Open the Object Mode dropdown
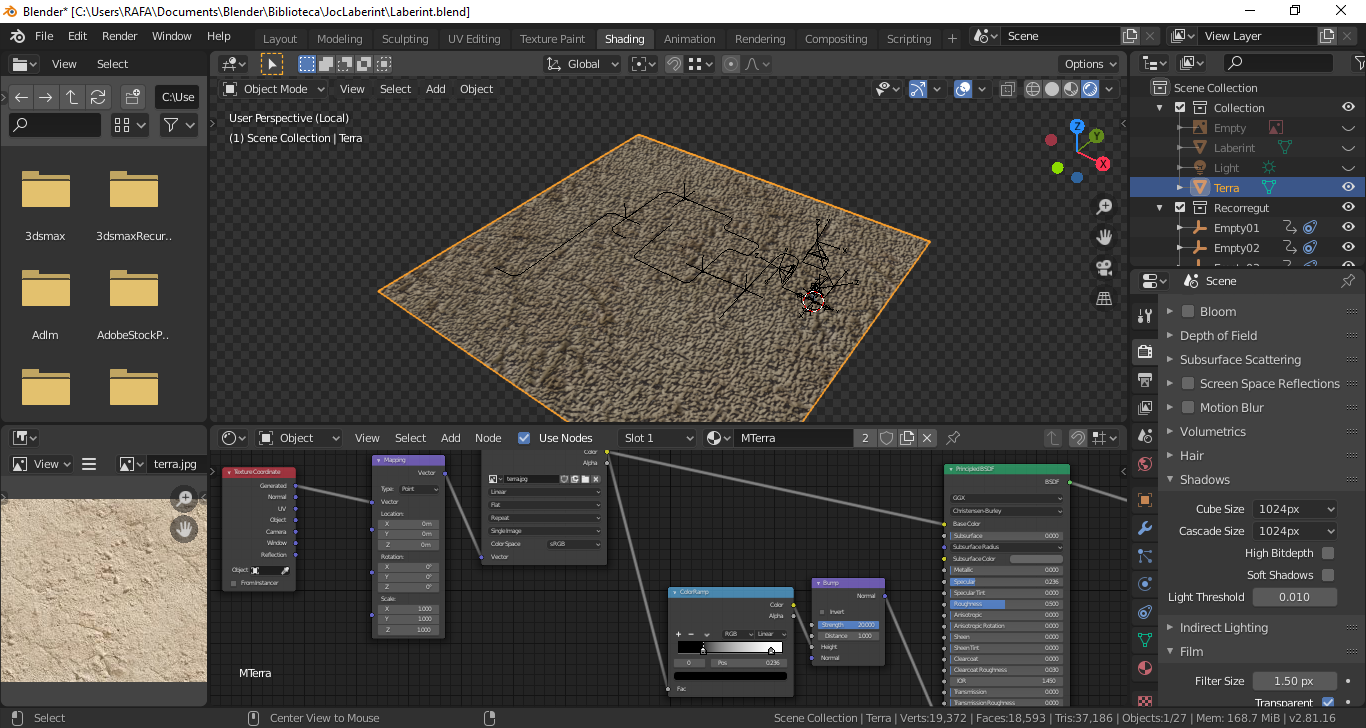Viewport: 1366px width, 728px height. click(274, 89)
